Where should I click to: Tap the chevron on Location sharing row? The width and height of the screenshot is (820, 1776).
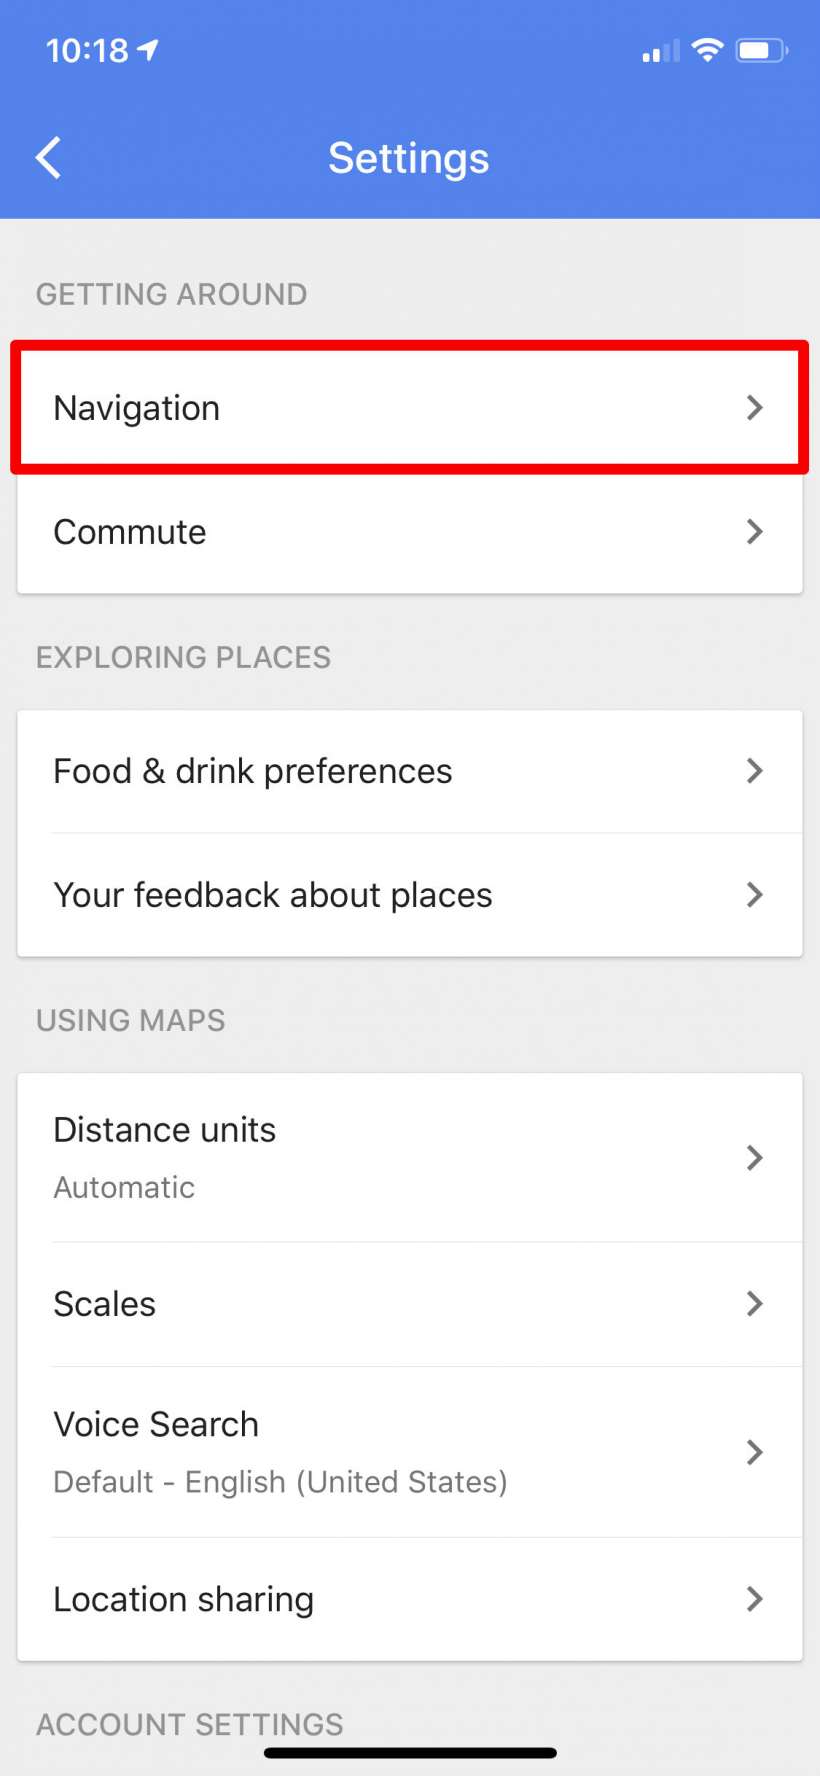pyautogui.click(x=755, y=1599)
